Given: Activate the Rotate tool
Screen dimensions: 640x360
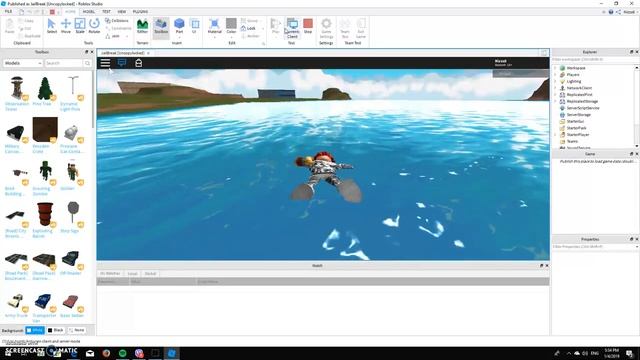Looking at the screenshot, I should point(94,26).
